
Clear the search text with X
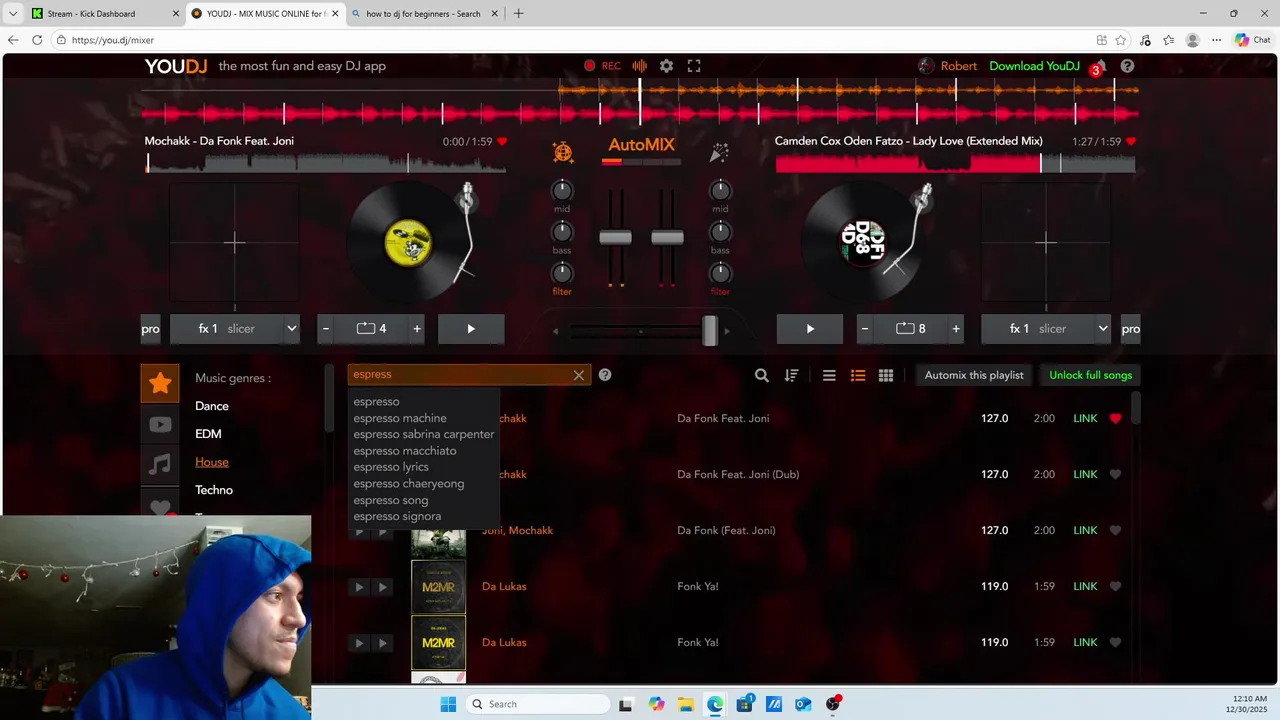click(x=579, y=376)
